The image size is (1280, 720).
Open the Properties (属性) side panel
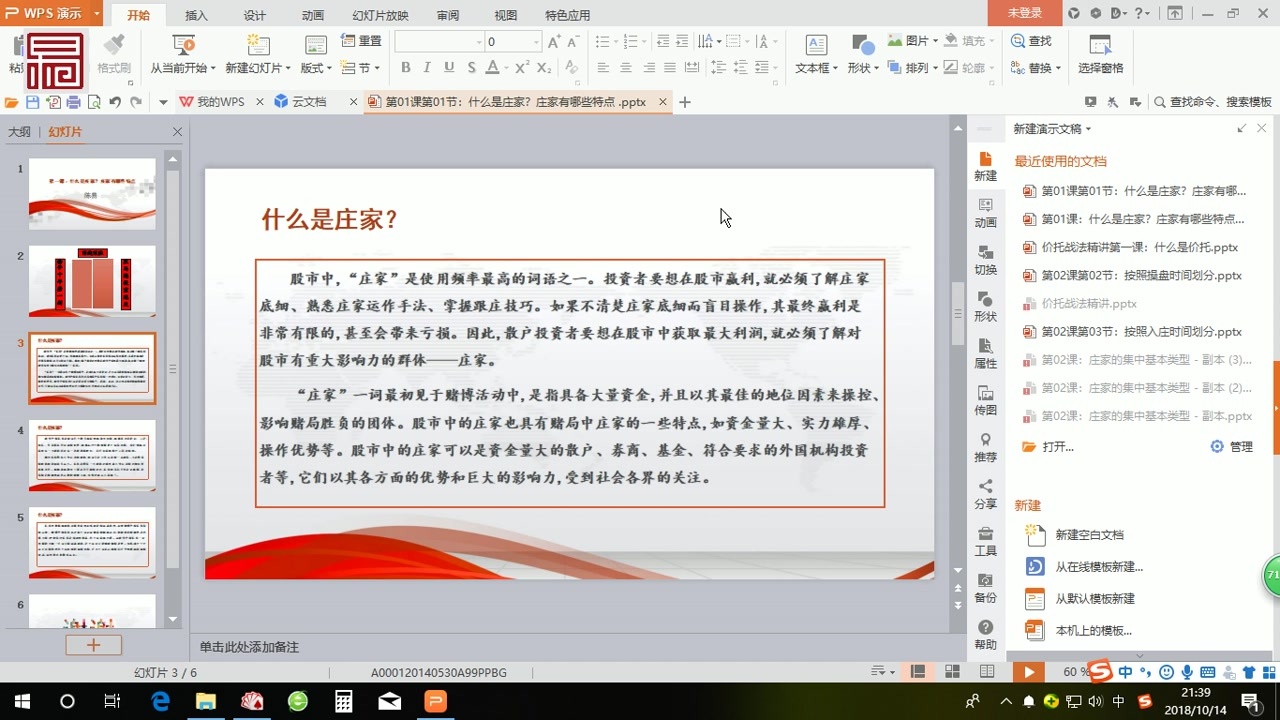985,352
